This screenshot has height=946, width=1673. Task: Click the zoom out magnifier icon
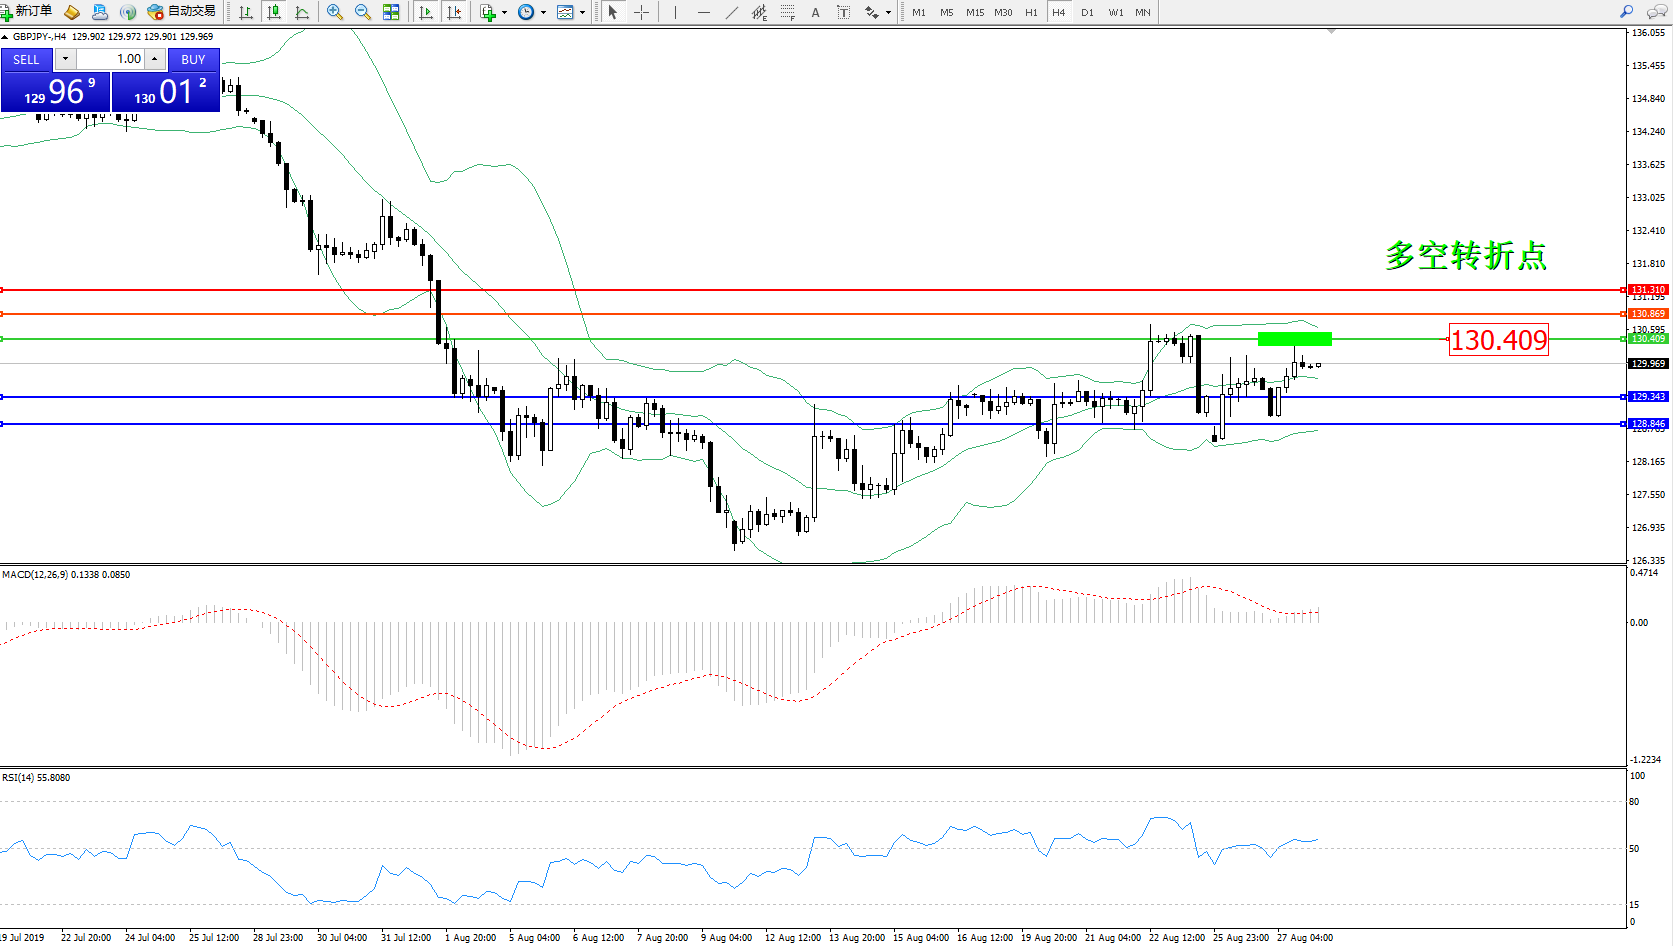click(363, 12)
